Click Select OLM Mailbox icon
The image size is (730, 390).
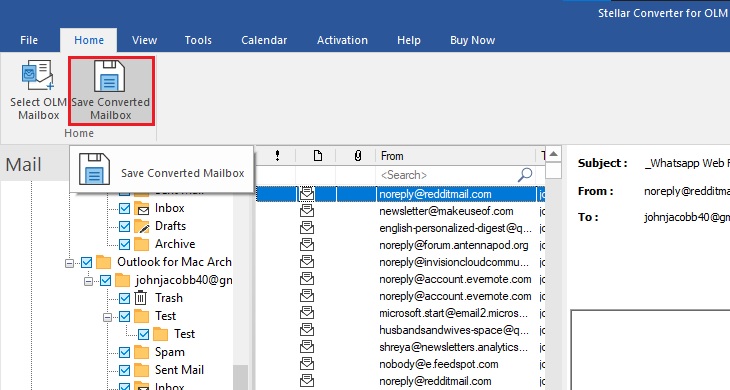[38, 75]
